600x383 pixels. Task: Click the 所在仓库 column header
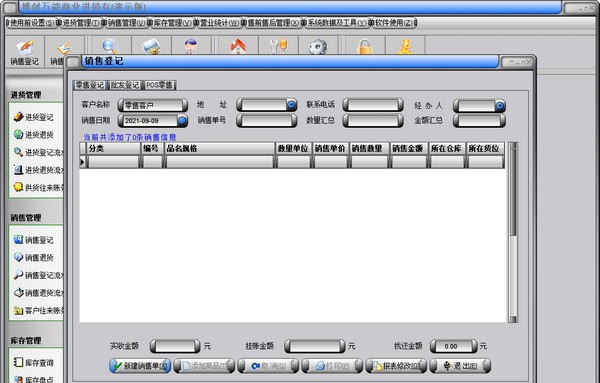pos(446,148)
